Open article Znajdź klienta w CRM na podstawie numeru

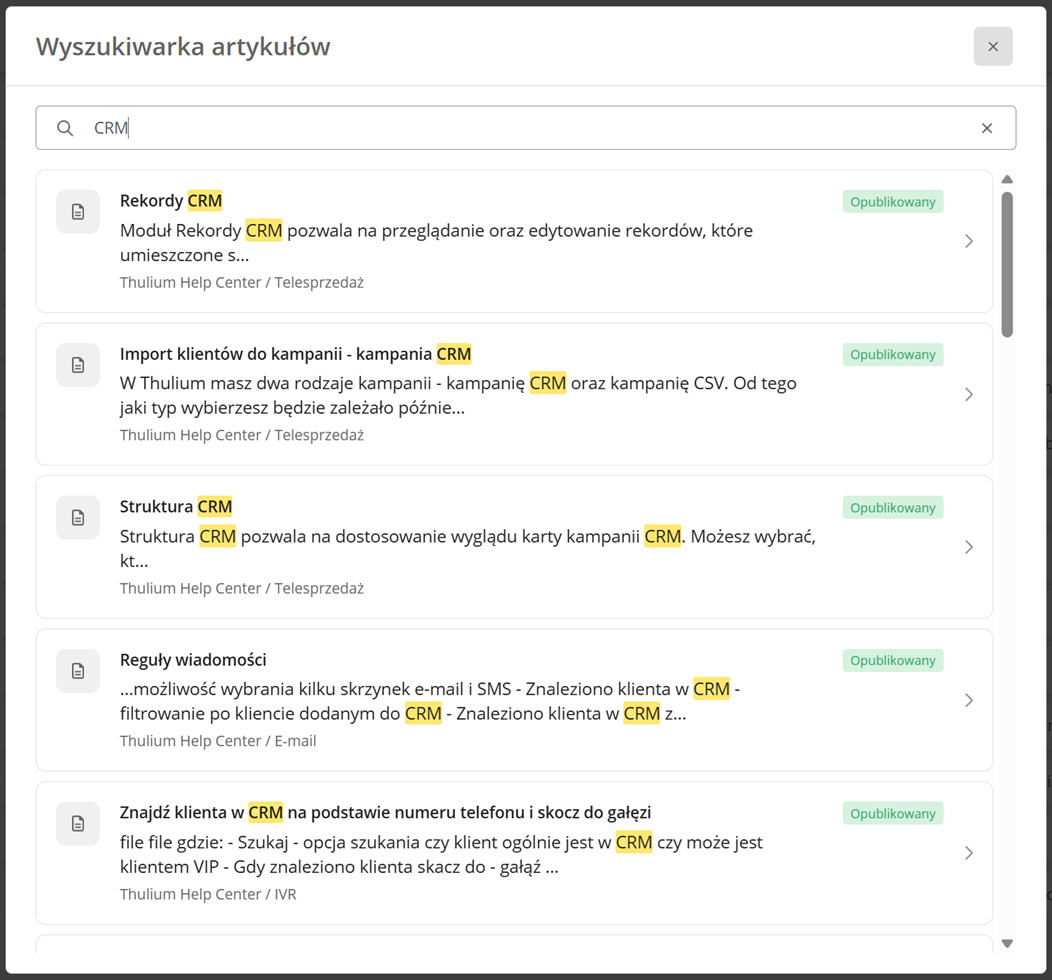point(386,812)
